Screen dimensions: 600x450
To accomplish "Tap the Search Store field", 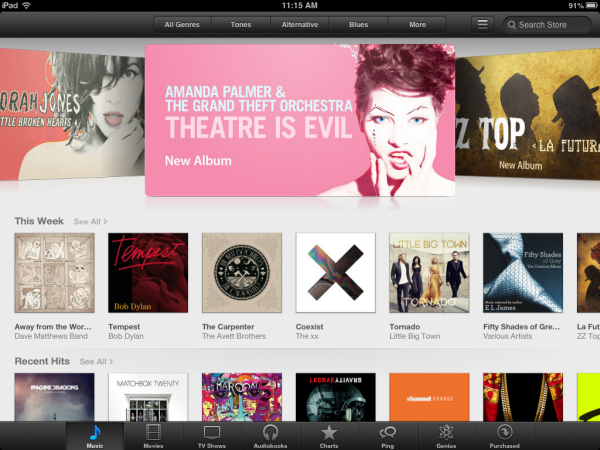I will 548,24.
